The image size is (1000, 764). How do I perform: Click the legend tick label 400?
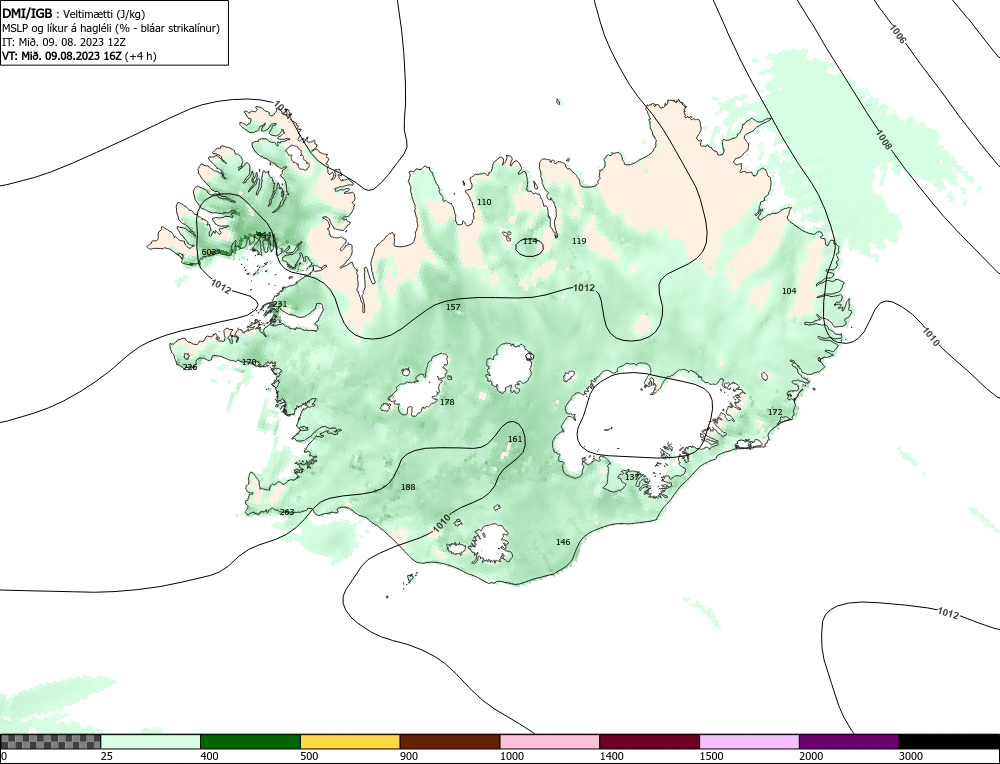tap(209, 756)
